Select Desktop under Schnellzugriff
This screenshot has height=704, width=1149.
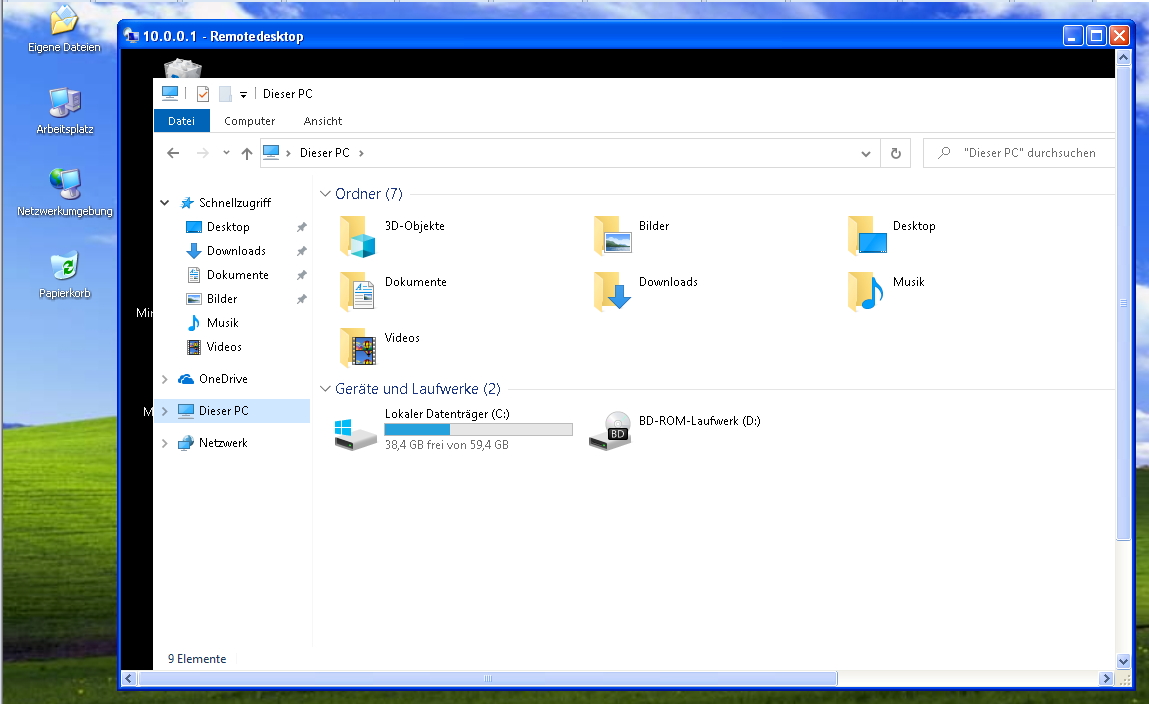point(228,227)
